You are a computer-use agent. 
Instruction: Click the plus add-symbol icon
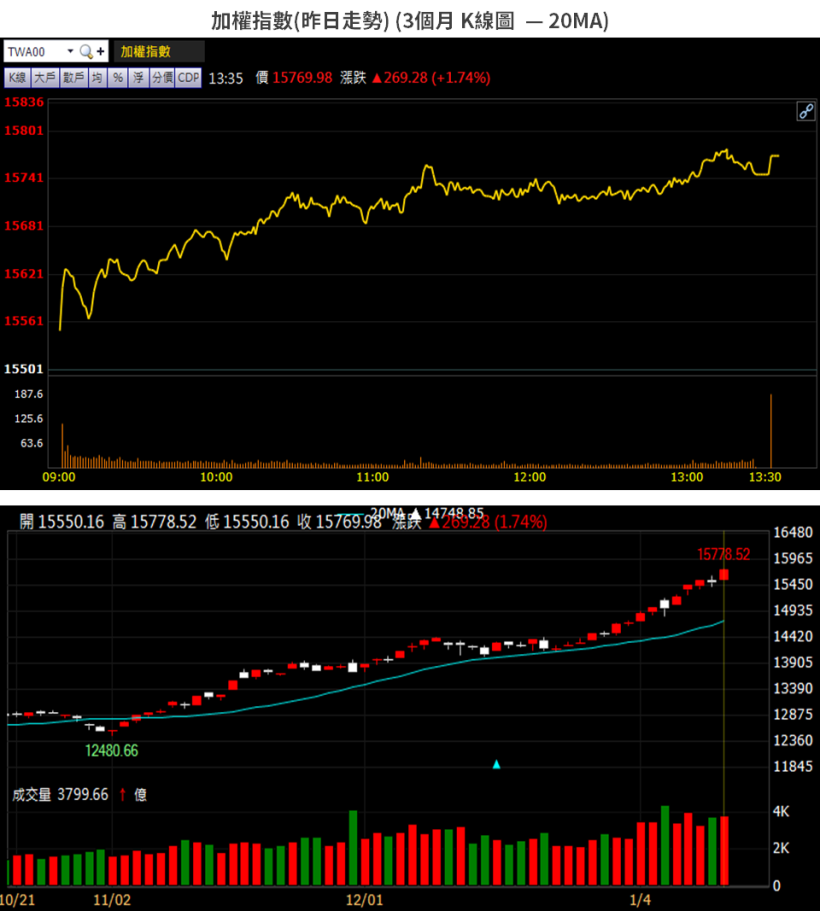point(101,52)
